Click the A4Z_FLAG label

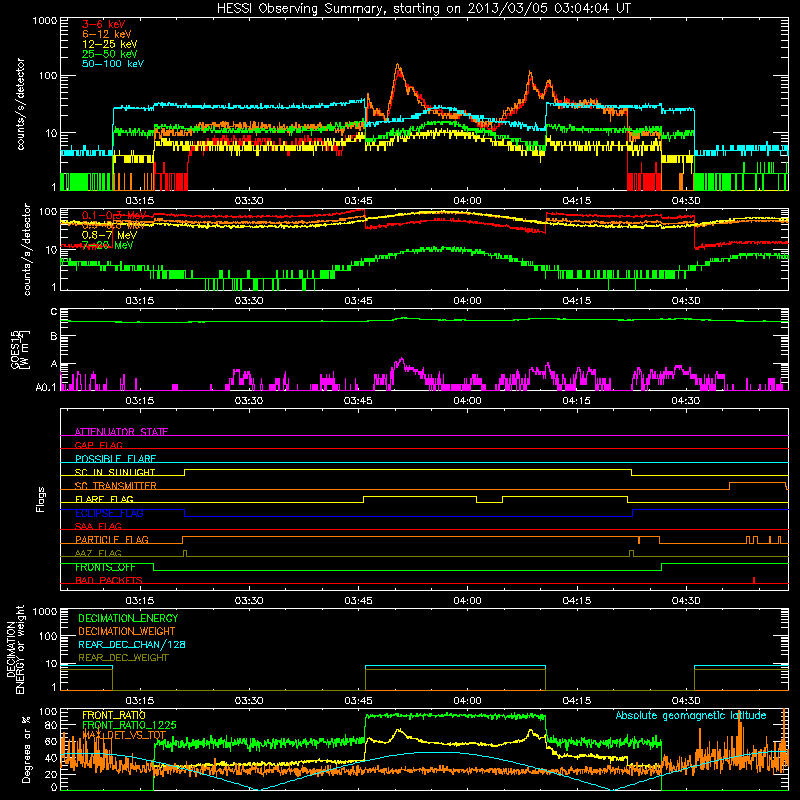pyautogui.click(x=98, y=553)
